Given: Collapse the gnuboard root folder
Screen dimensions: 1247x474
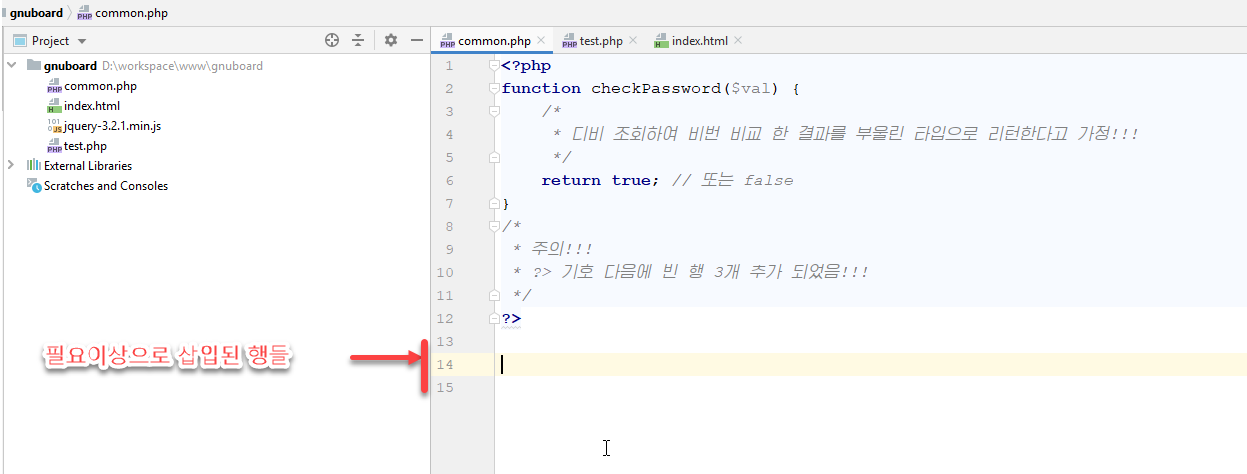Looking at the screenshot, I should click(x=12, y=66).
